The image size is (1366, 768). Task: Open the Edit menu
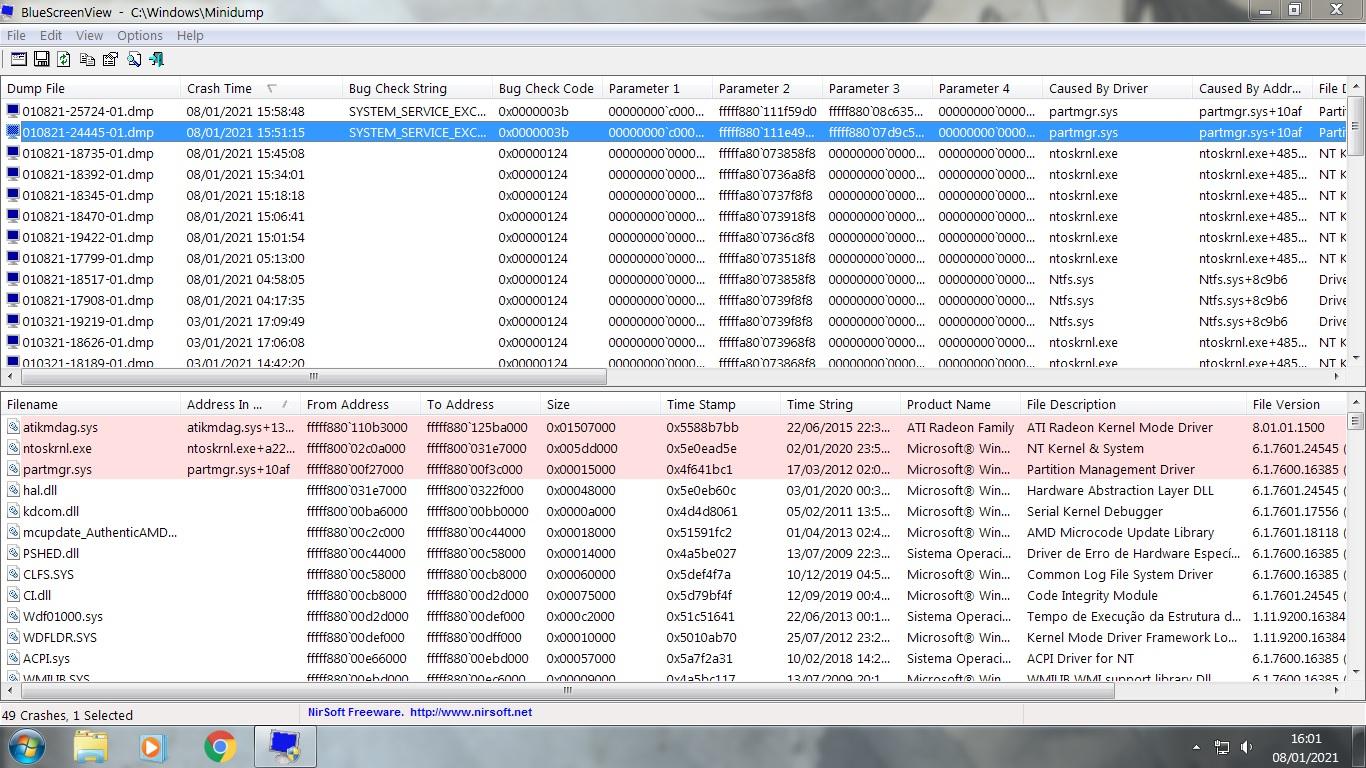click(51, 35)
